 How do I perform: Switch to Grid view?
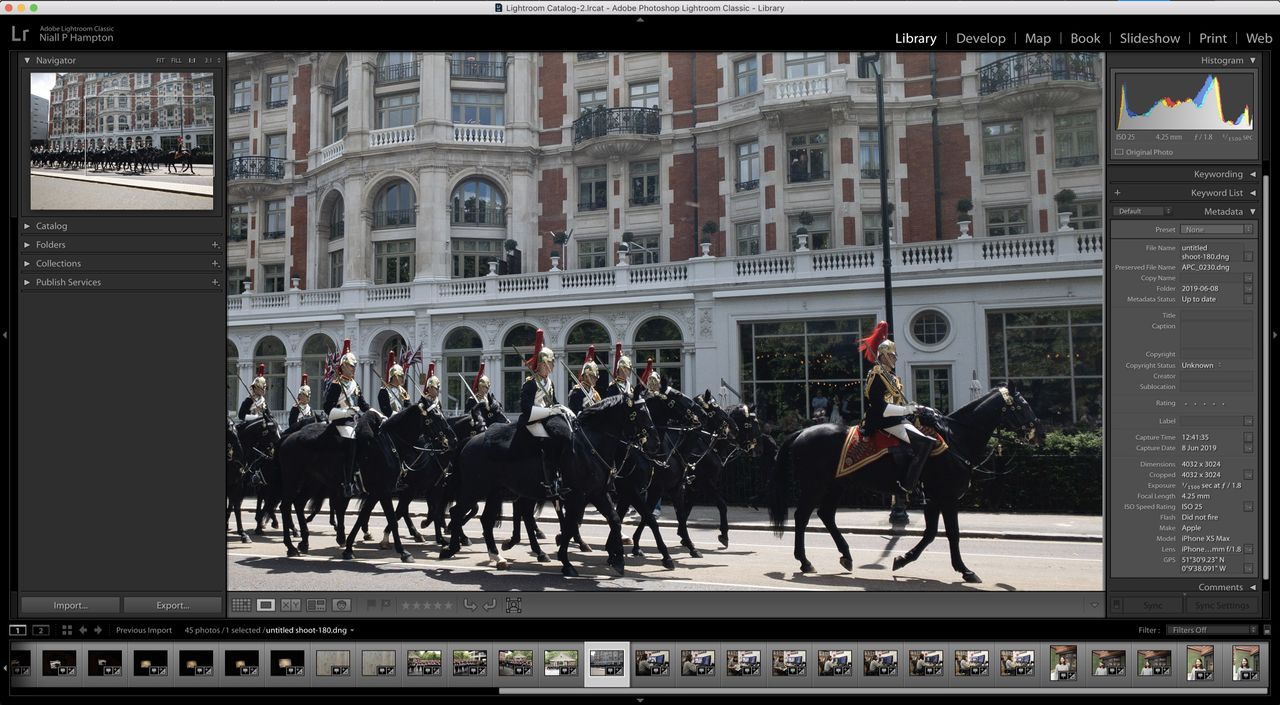pos(241,605)
